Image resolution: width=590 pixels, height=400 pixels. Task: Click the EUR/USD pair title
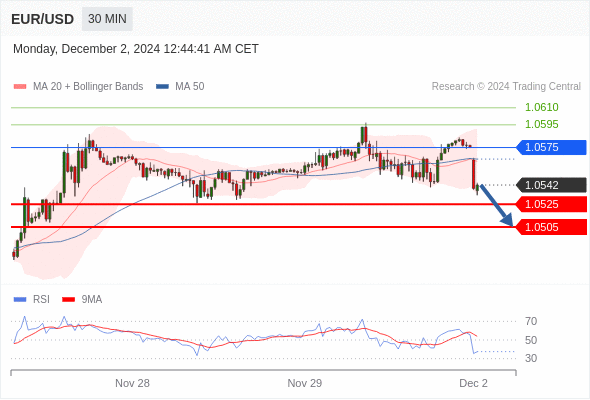pyautogui.click(x=43, y=19)
